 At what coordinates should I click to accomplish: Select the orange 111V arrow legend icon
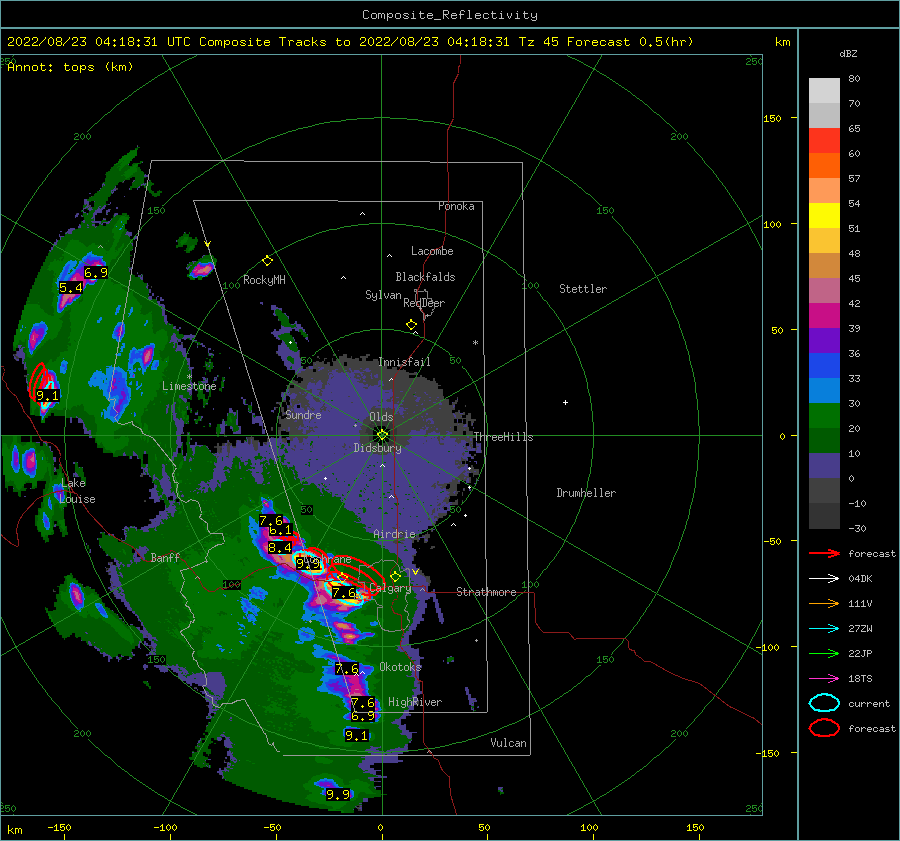pyautogui.click(x=824, y=603)
